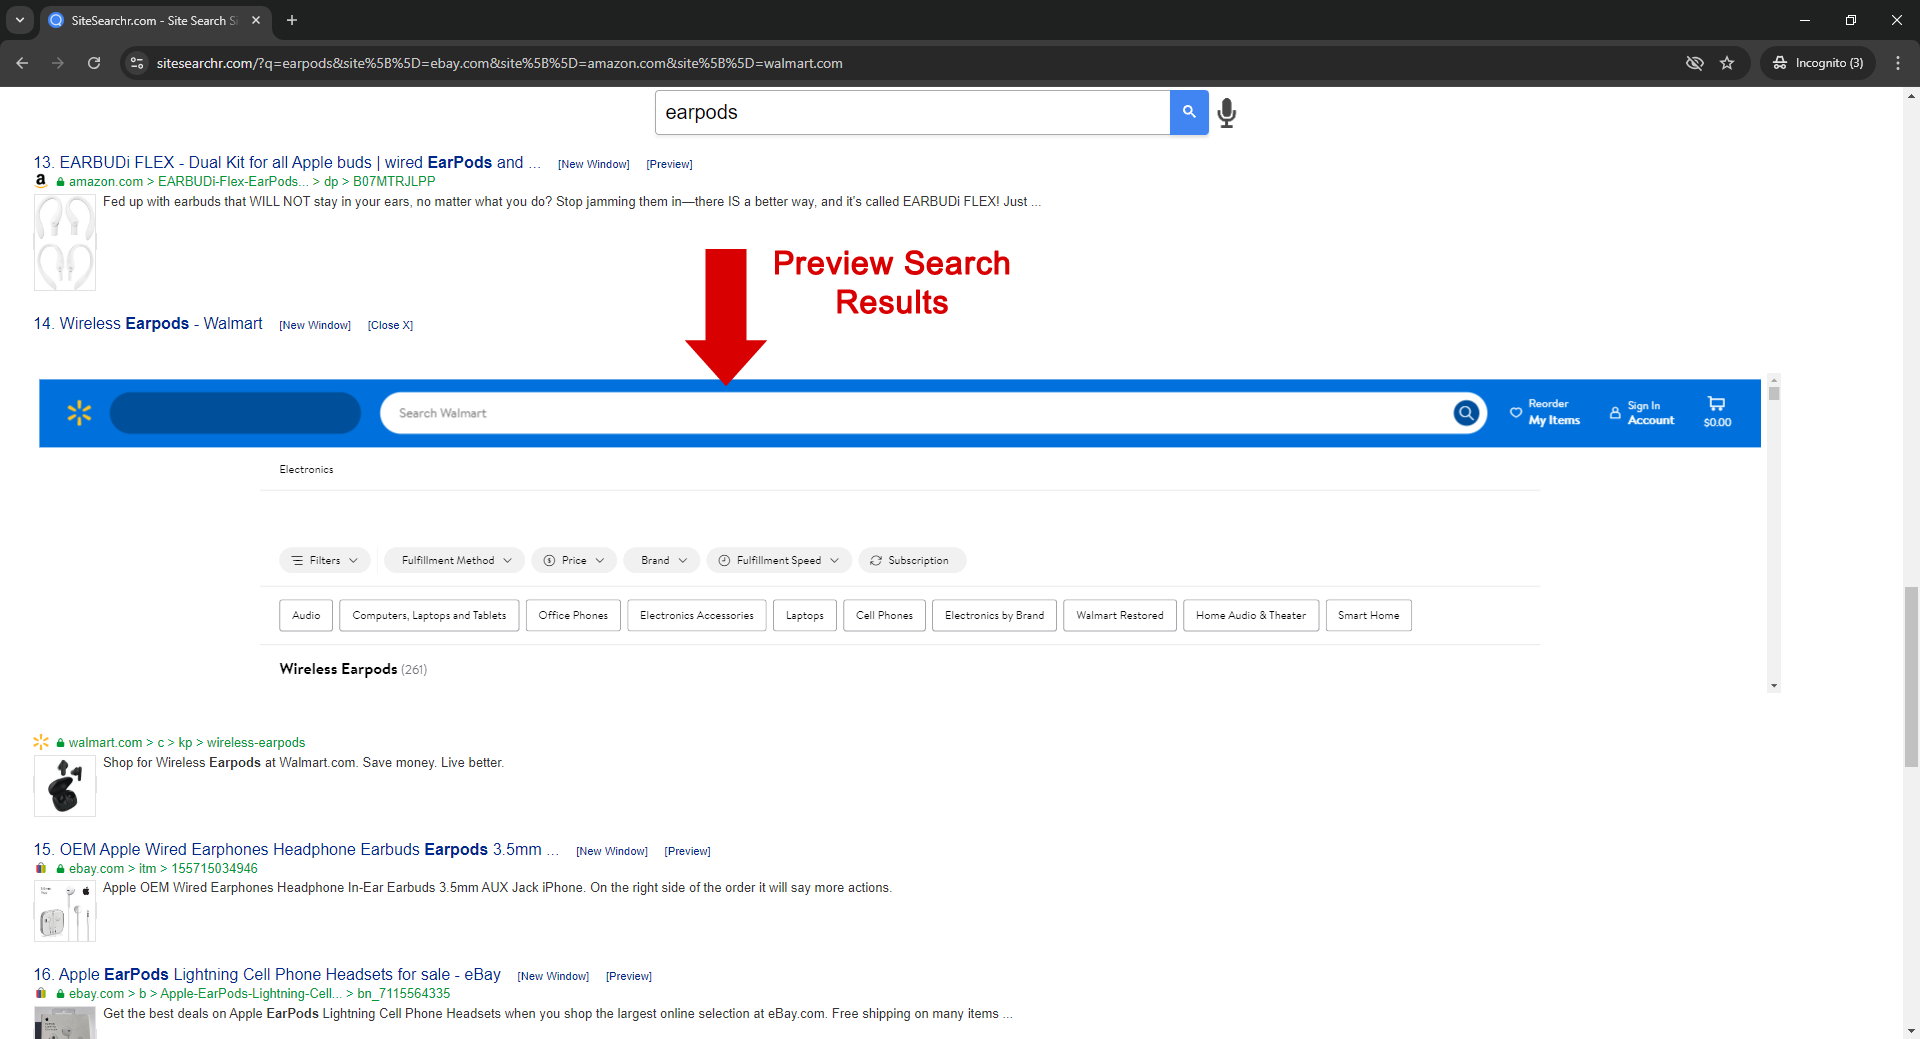This screenshot has height=1039, width=1920.
Task: Select Computers, Laptops and Tablets chip
Action: (429, 615)
